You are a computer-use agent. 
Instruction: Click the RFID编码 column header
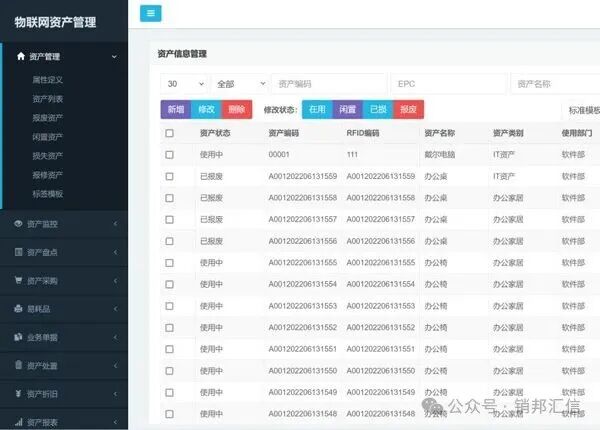(363, 133)
